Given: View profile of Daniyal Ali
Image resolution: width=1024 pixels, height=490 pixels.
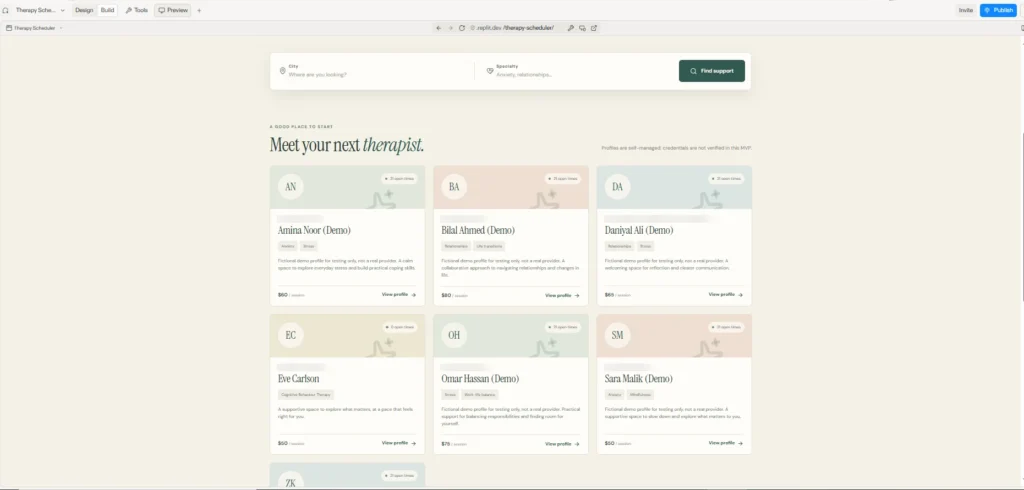Looking at the screenshot, I should [x=726, y=295].
